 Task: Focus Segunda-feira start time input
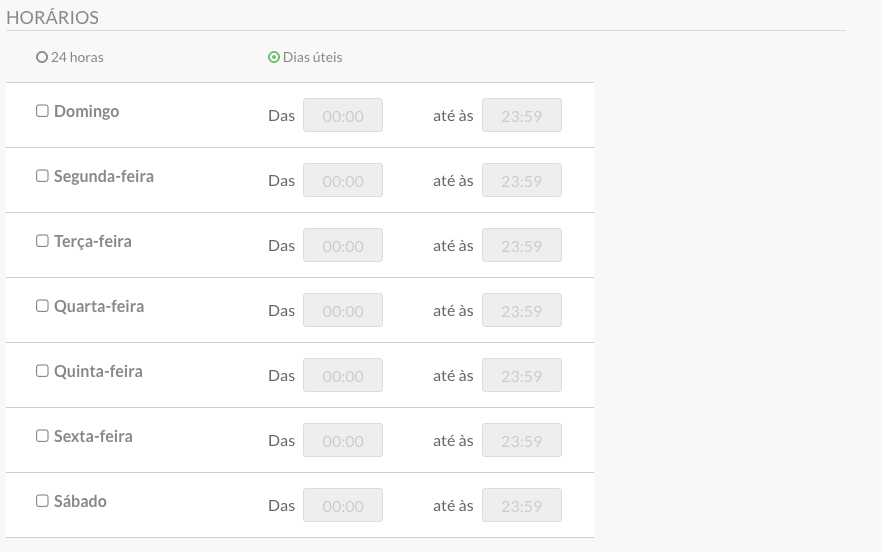pyautogui.click(x=343, y=180)
